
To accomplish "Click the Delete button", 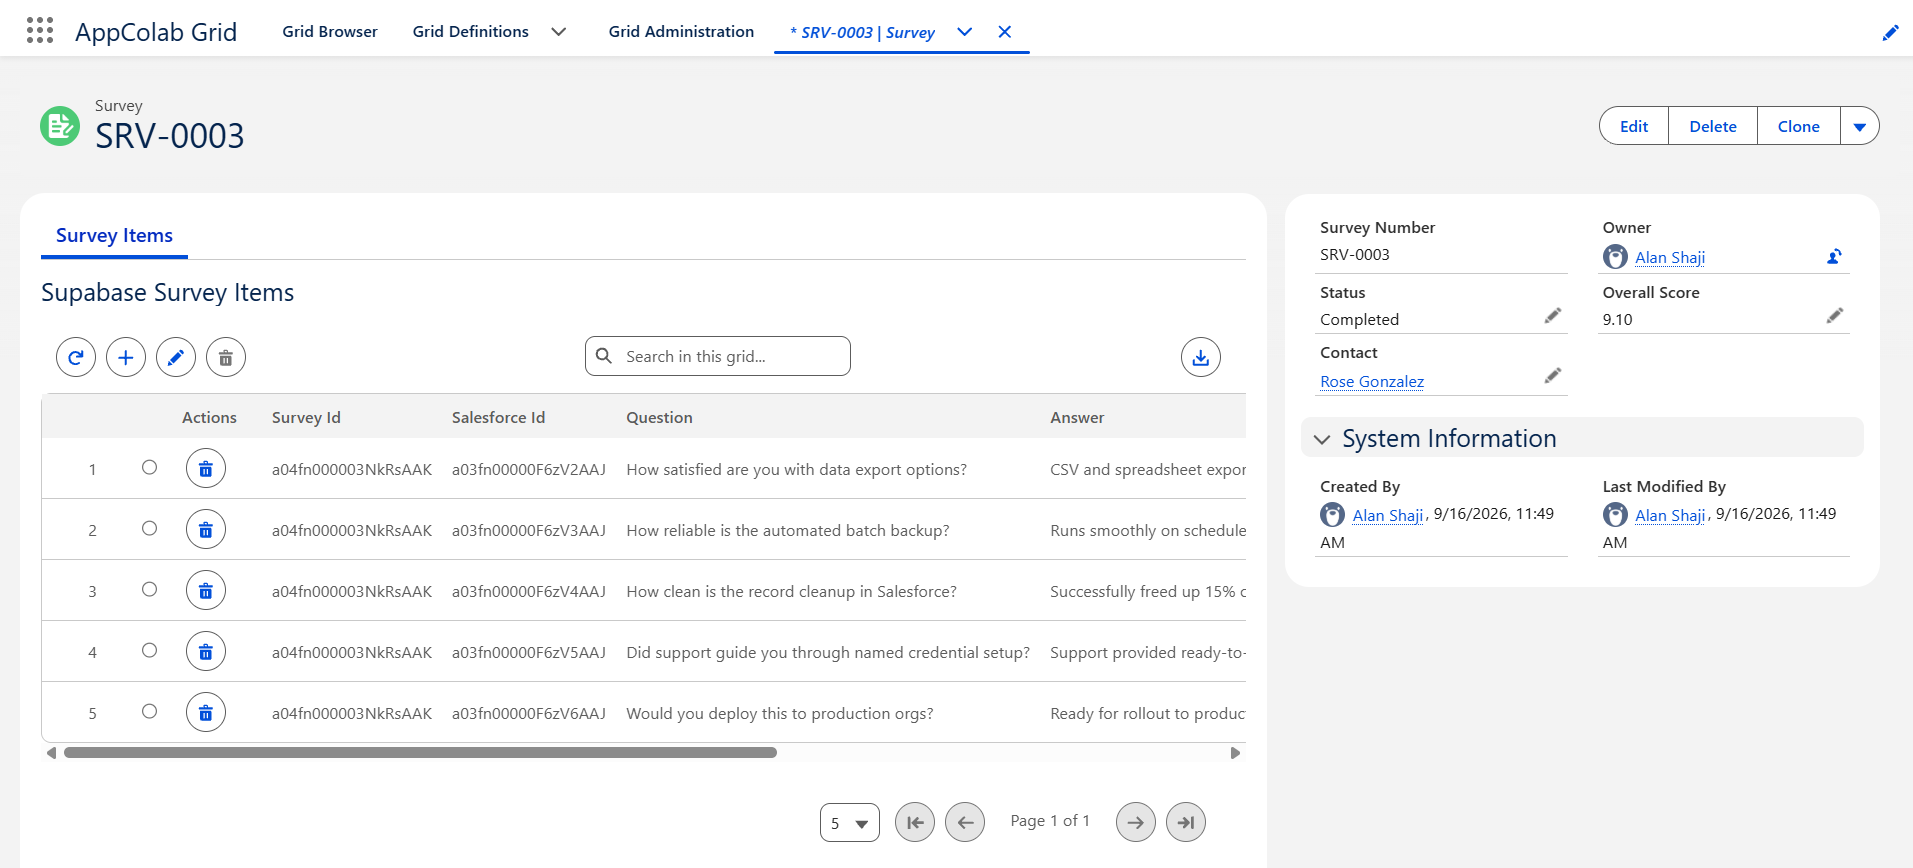I will pos(1713,126).
